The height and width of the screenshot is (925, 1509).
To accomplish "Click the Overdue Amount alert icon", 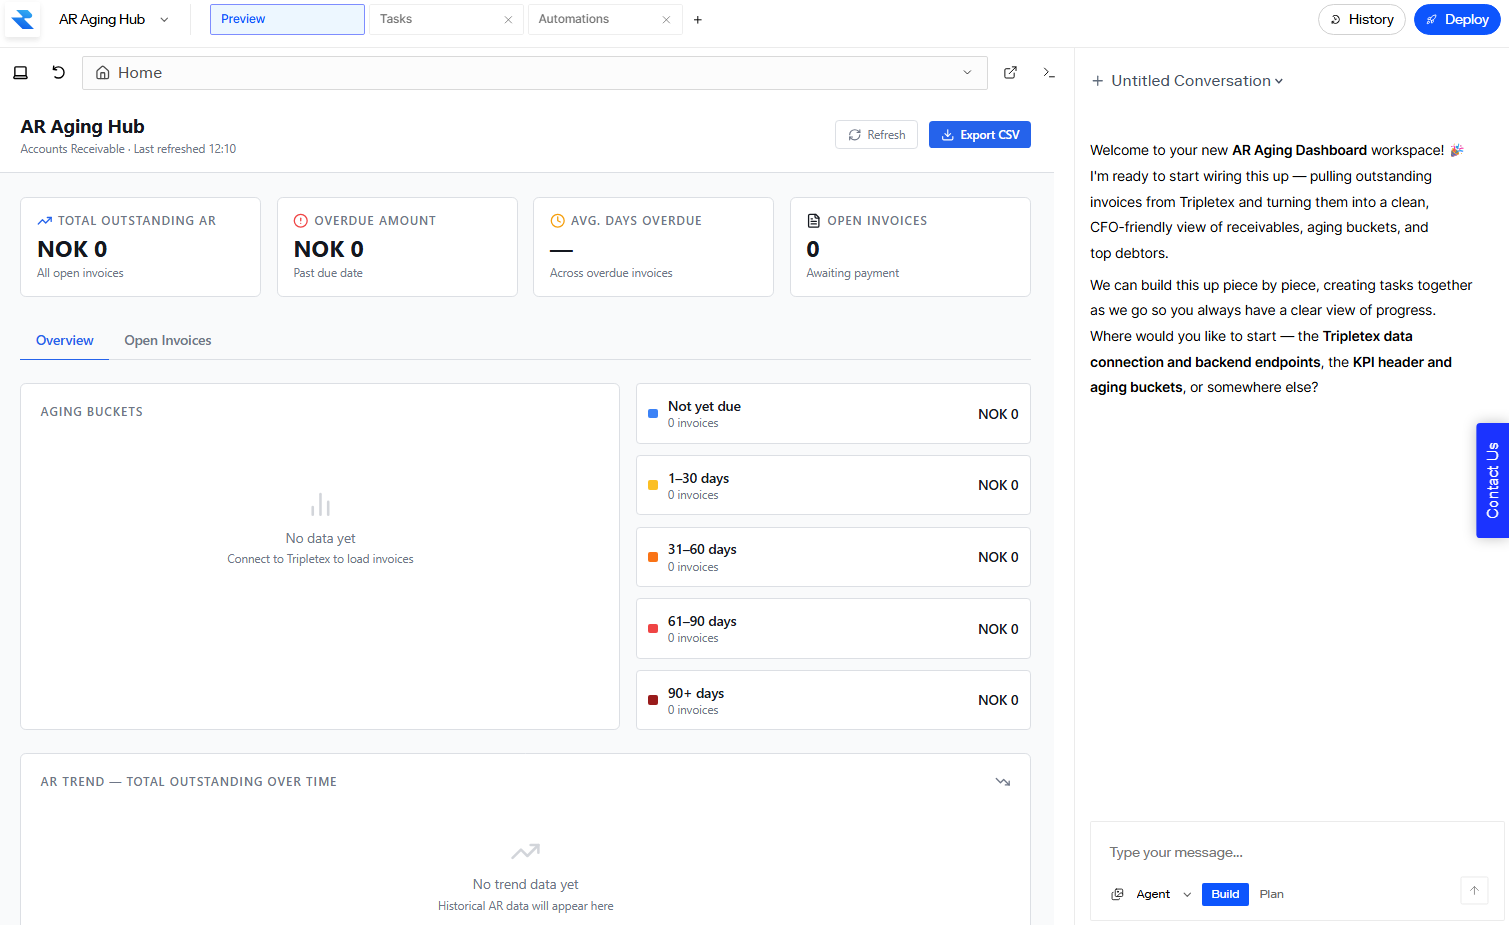I will click(301, 221).
